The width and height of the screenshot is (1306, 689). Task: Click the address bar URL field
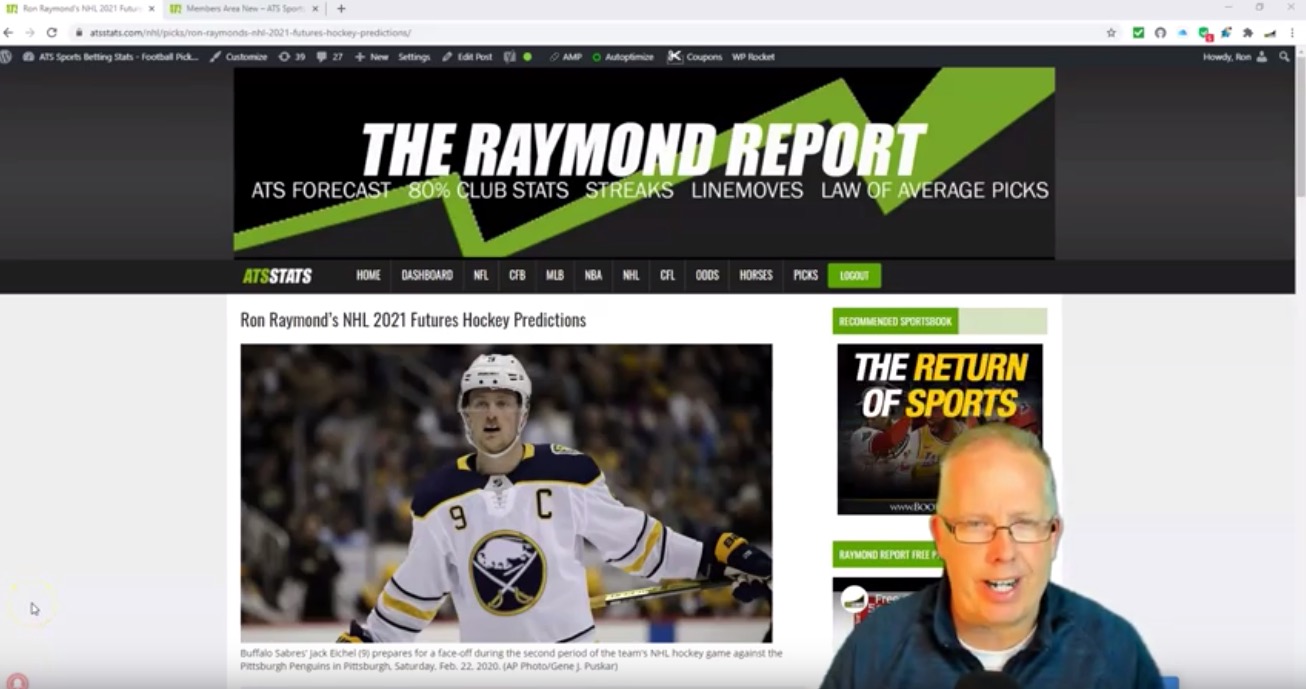point(590,32)
